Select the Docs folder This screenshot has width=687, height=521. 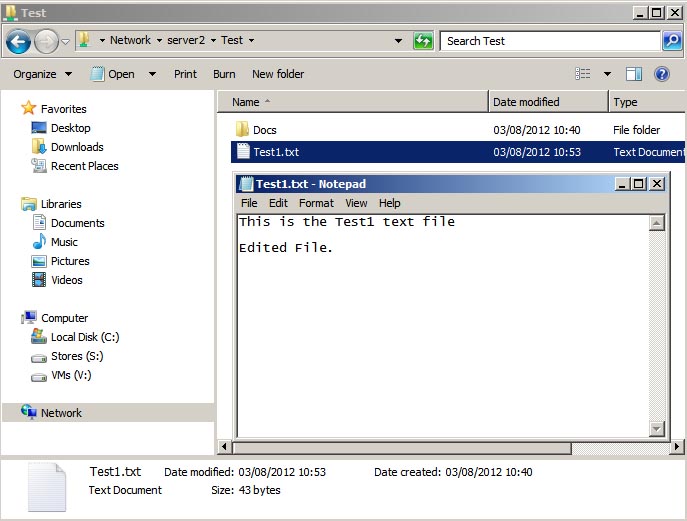click(x=265, y=130)
